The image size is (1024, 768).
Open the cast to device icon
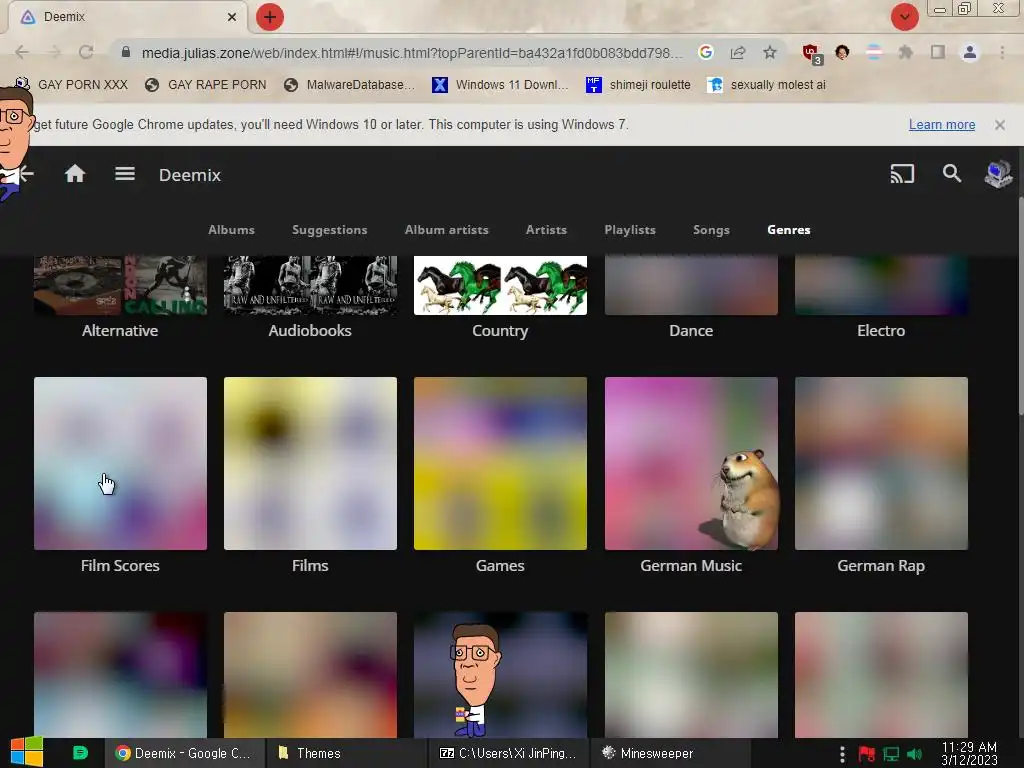(902, 174)
